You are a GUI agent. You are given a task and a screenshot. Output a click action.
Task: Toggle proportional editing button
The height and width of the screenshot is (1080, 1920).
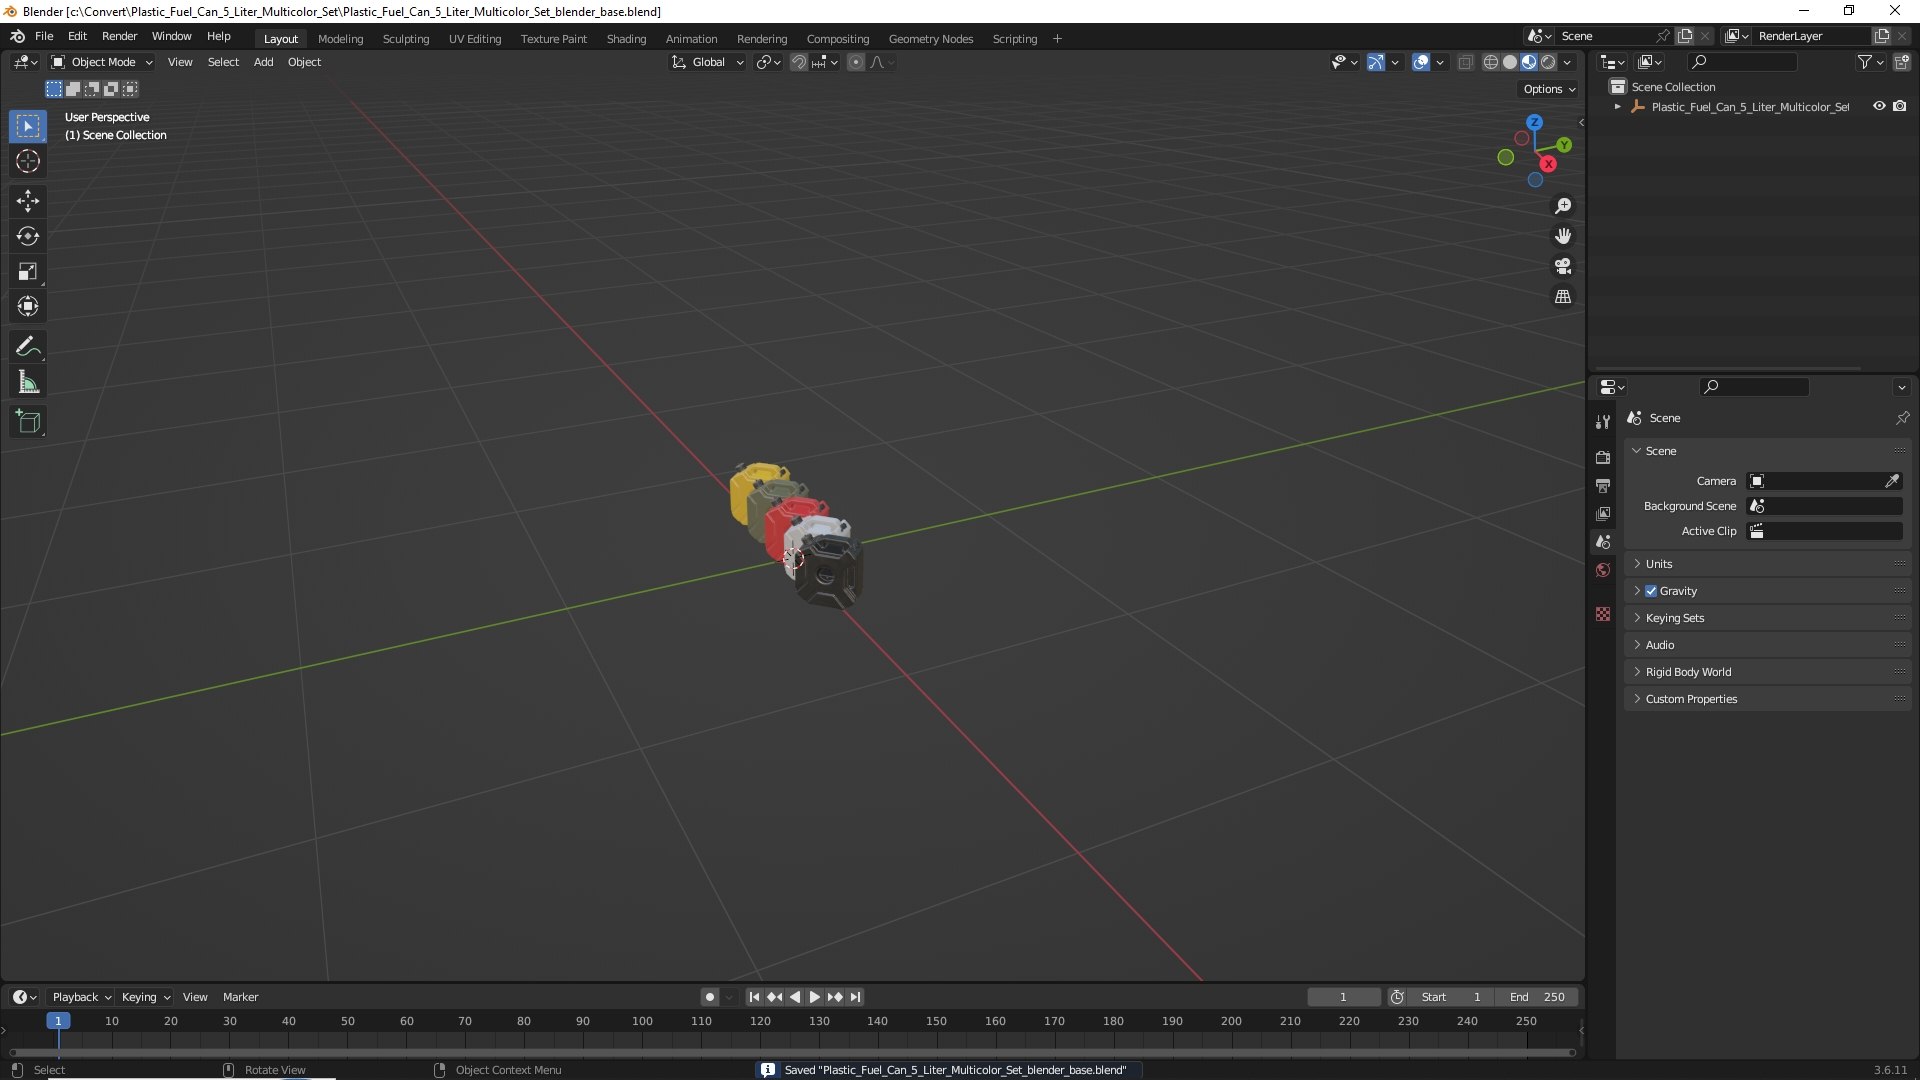[856, 62]
